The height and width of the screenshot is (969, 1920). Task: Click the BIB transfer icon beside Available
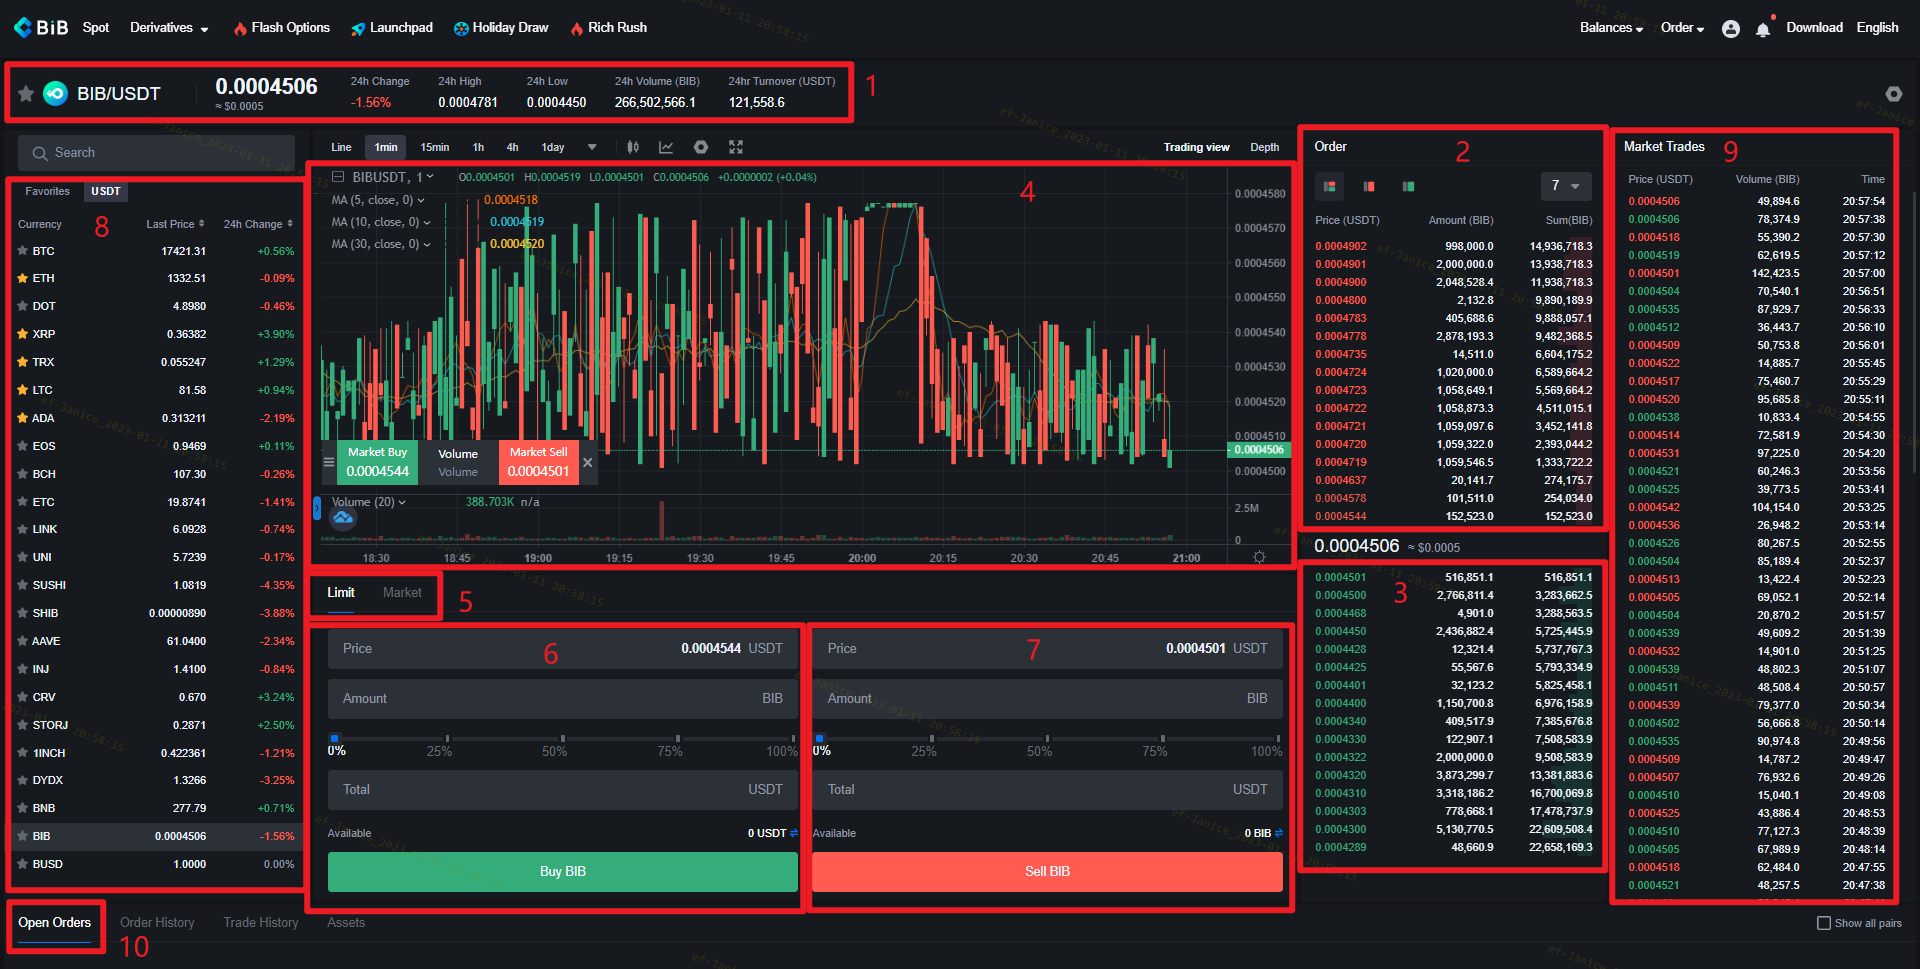pos(1279,833)
